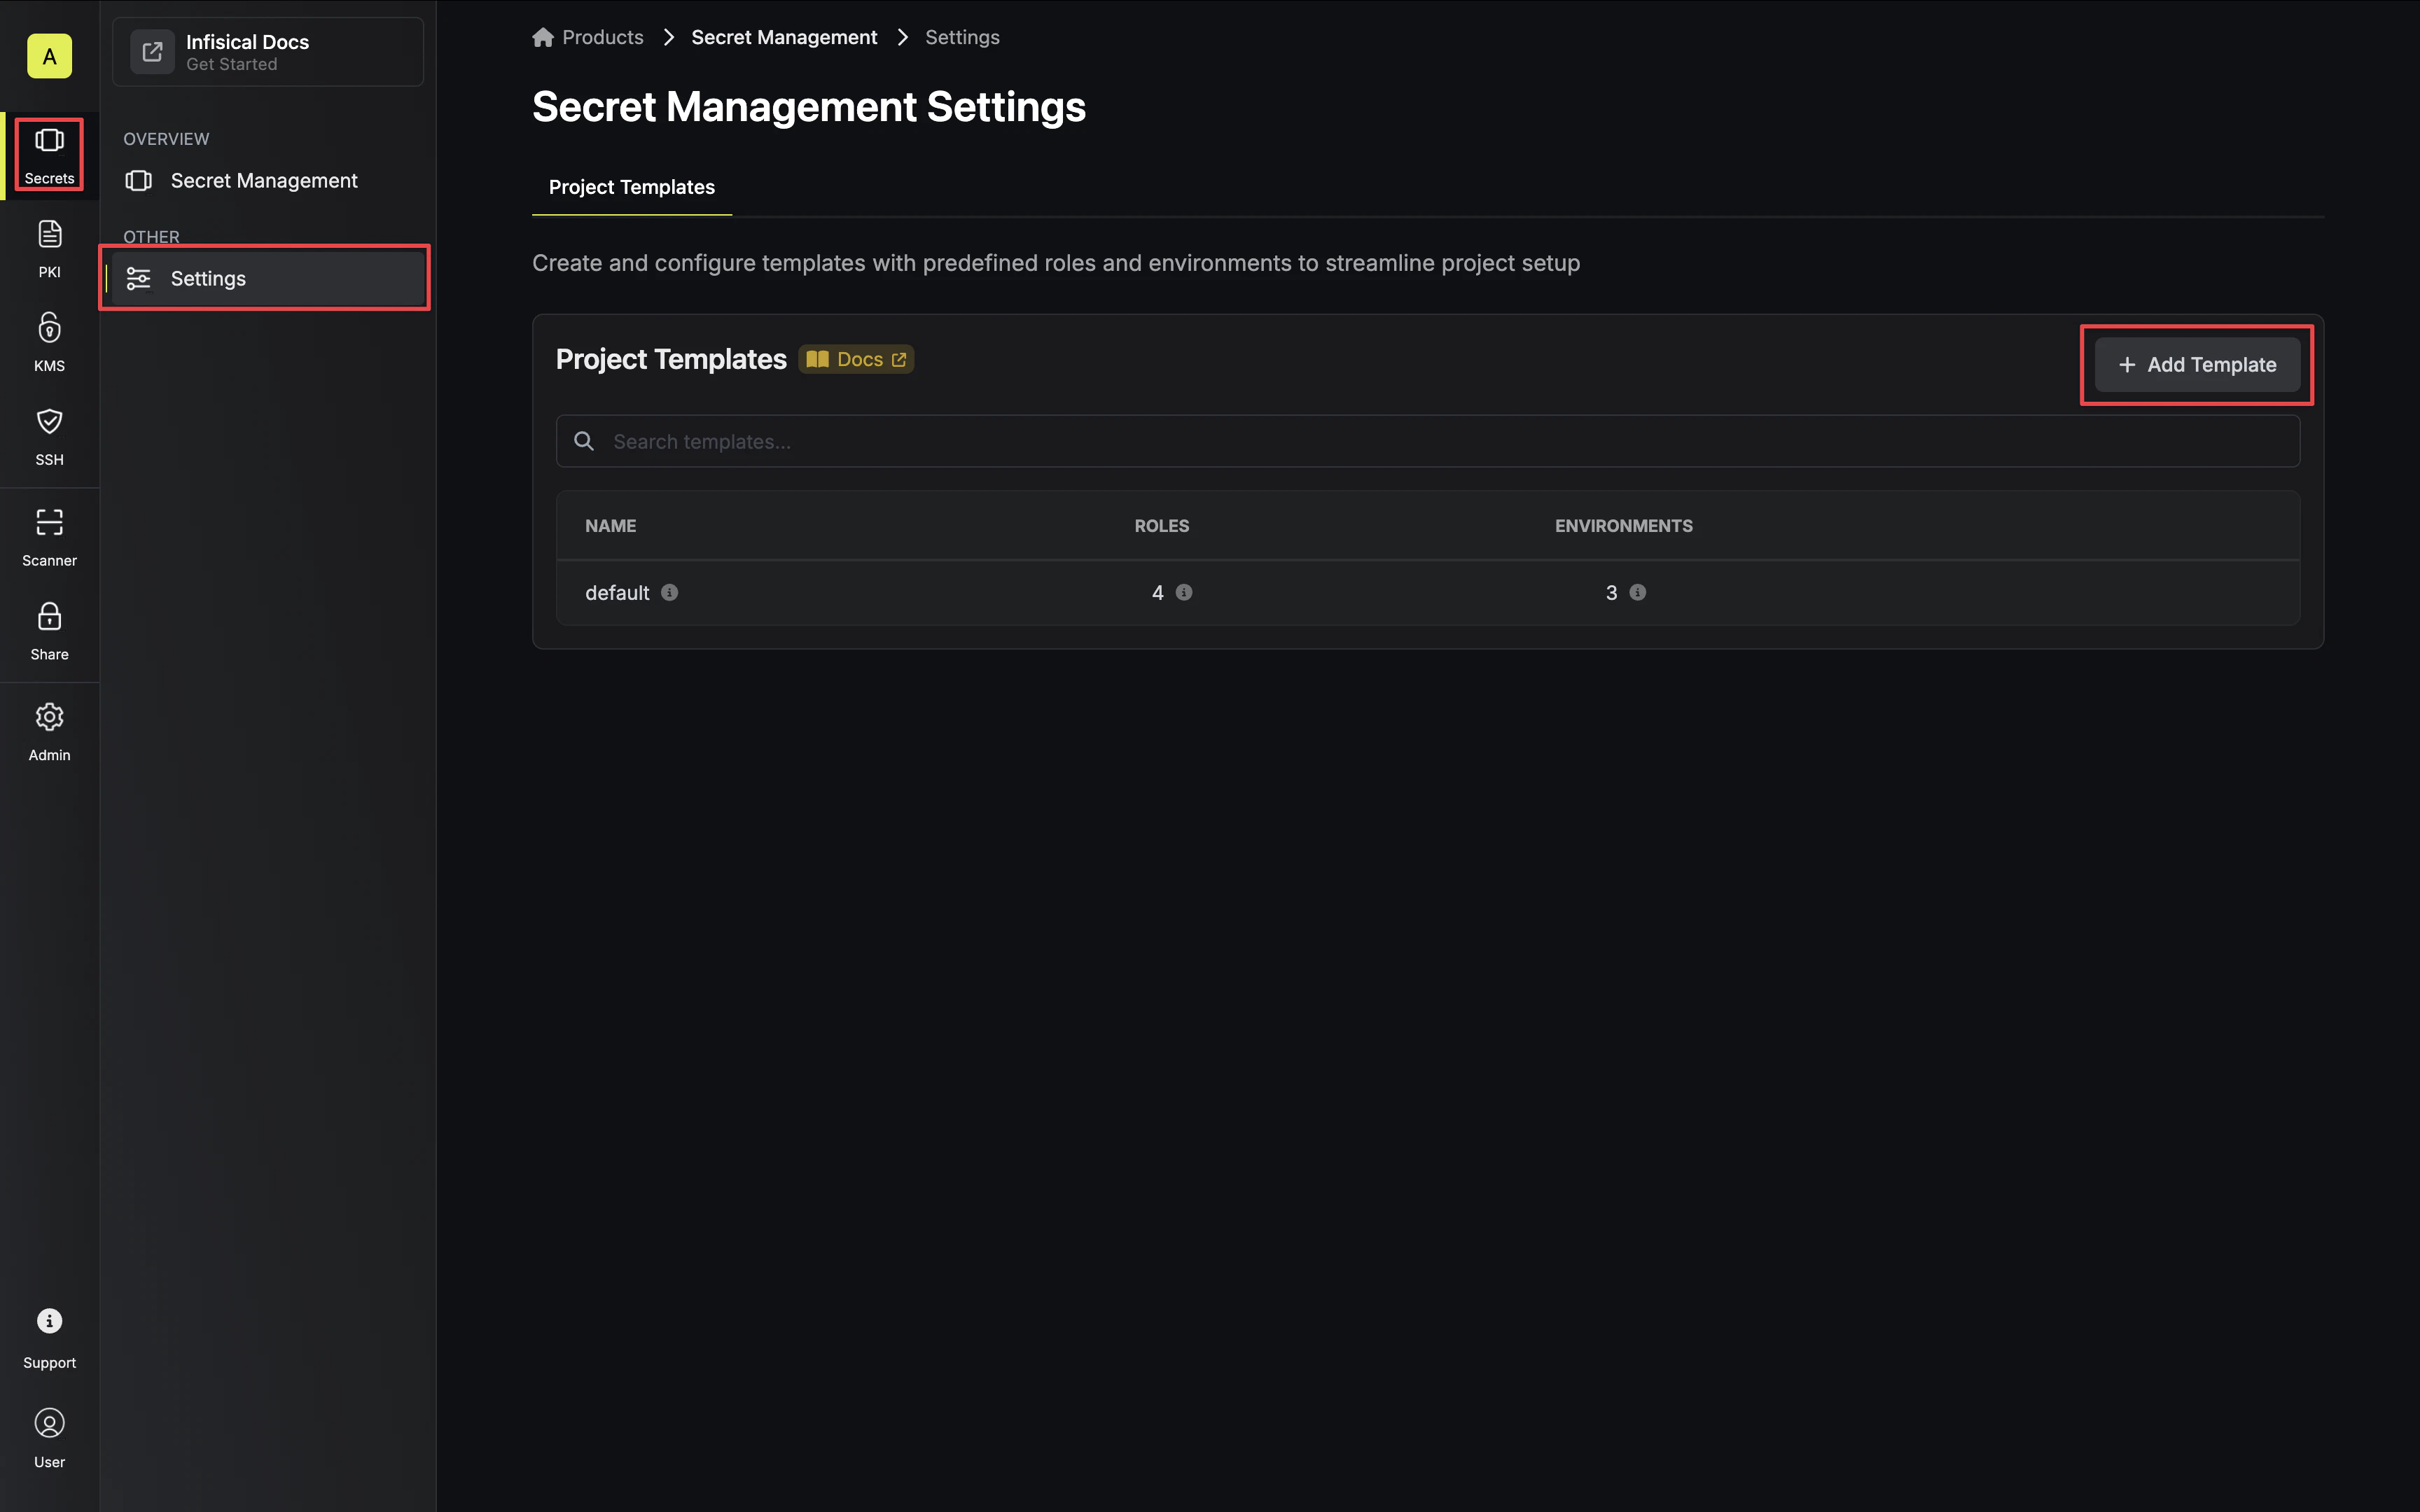The width and height of the screenshot is (2420, 1512).
Task: Click the ENVIRONMENTS column header
Action: click(1623, 526)
